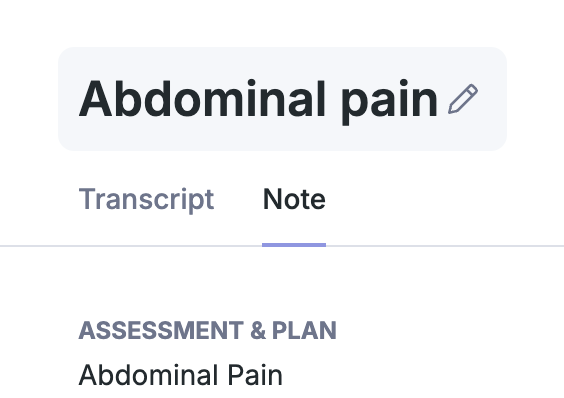Click the purple underline under Note tab
Image resolution: width=564 pixels, height=398 pixels.
[x=294, y=245]
